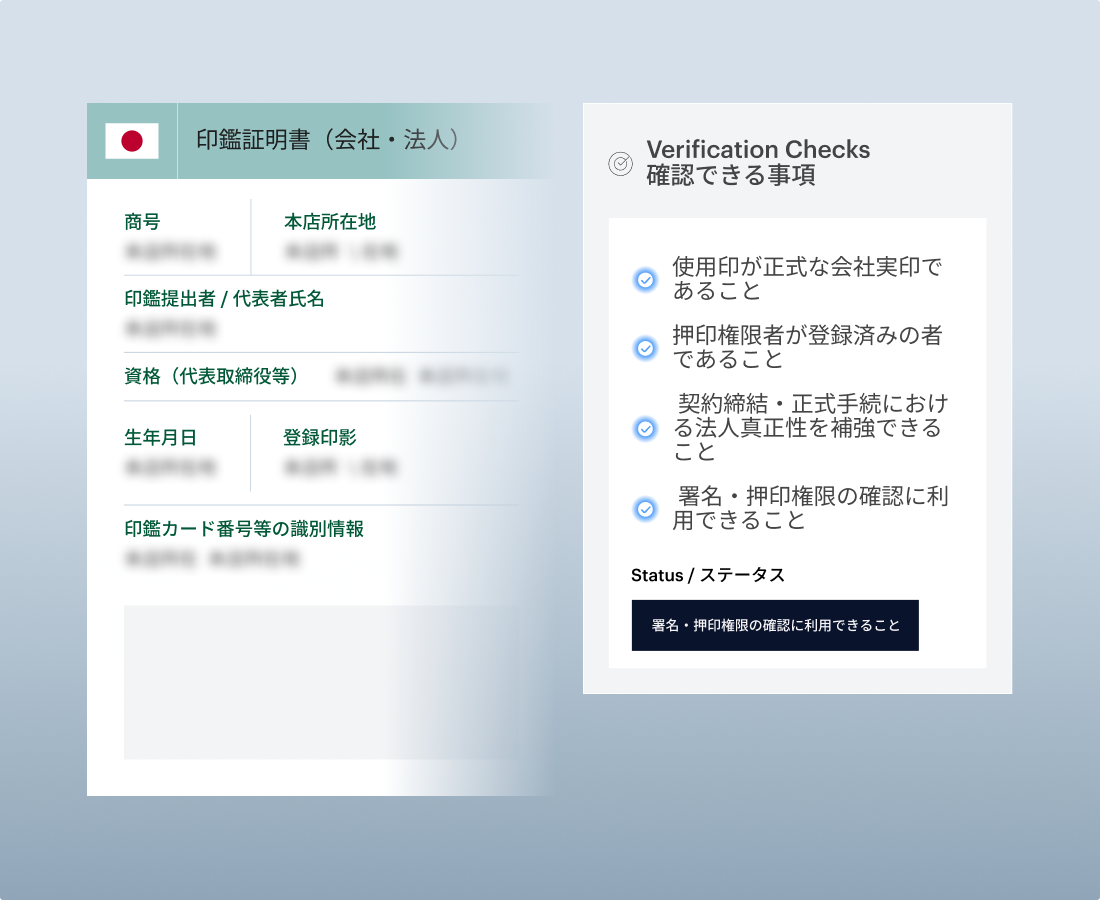Click the 資格（代表取締役等） label
This screenshot has height=900, width=1100.
click(211, 376)
